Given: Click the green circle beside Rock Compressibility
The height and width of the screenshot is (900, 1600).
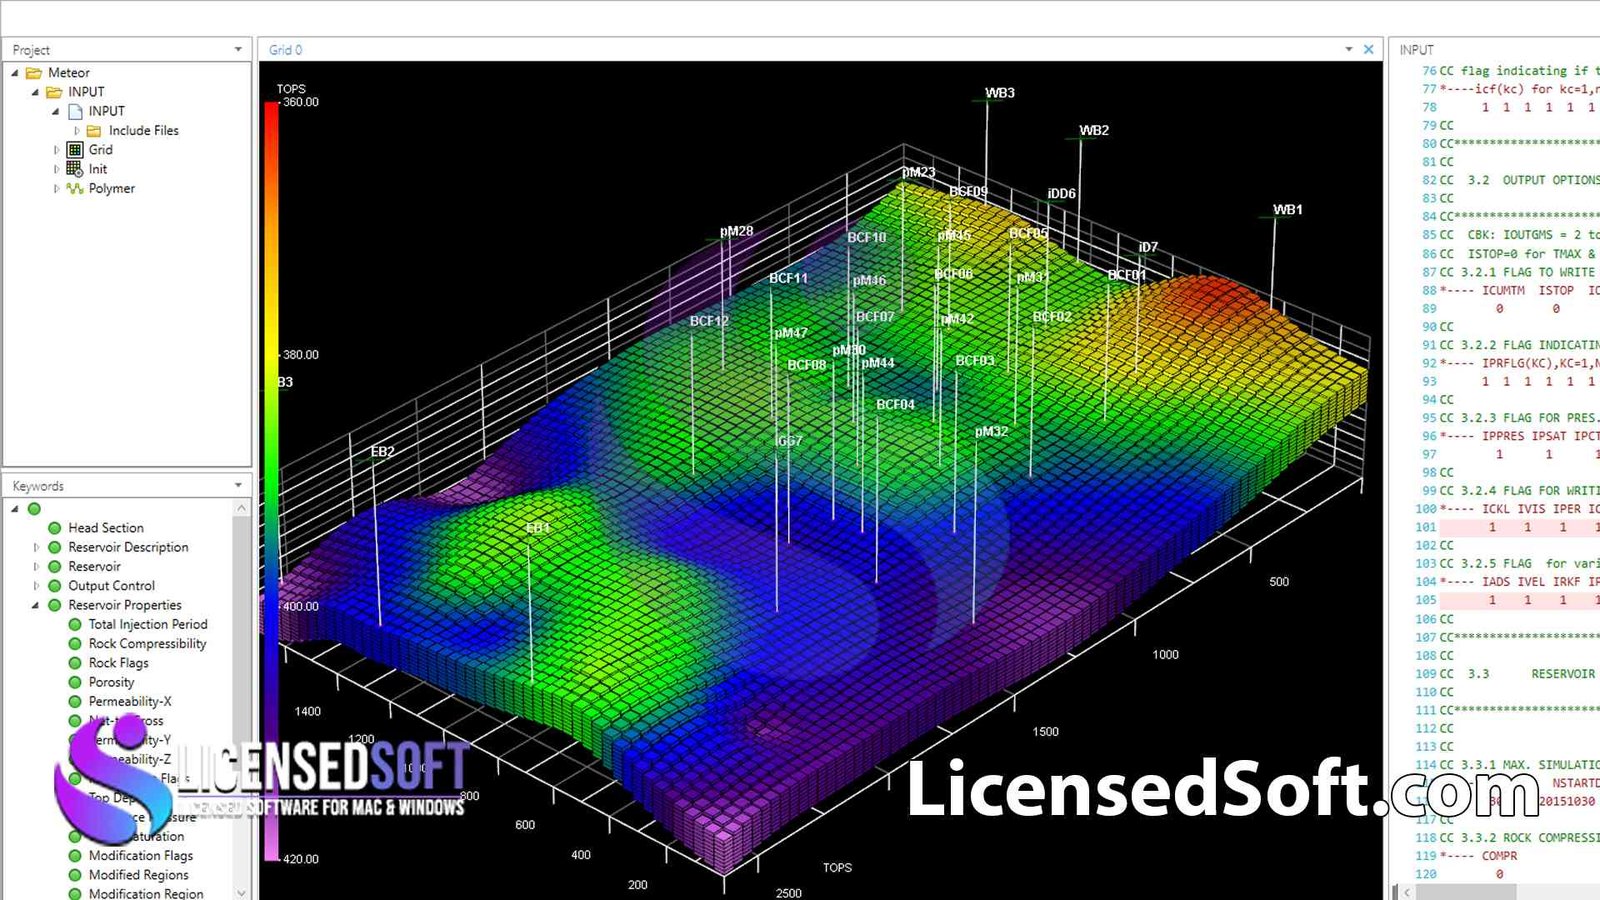Looking at the screenshot, I should [x=75, y=644].
